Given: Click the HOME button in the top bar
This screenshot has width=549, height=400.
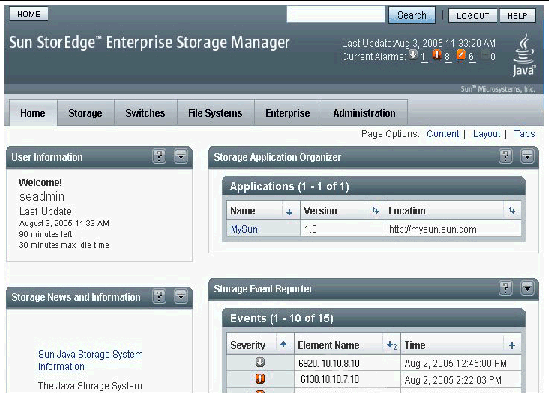Looking at the screenshot, I should click(29, 14).
